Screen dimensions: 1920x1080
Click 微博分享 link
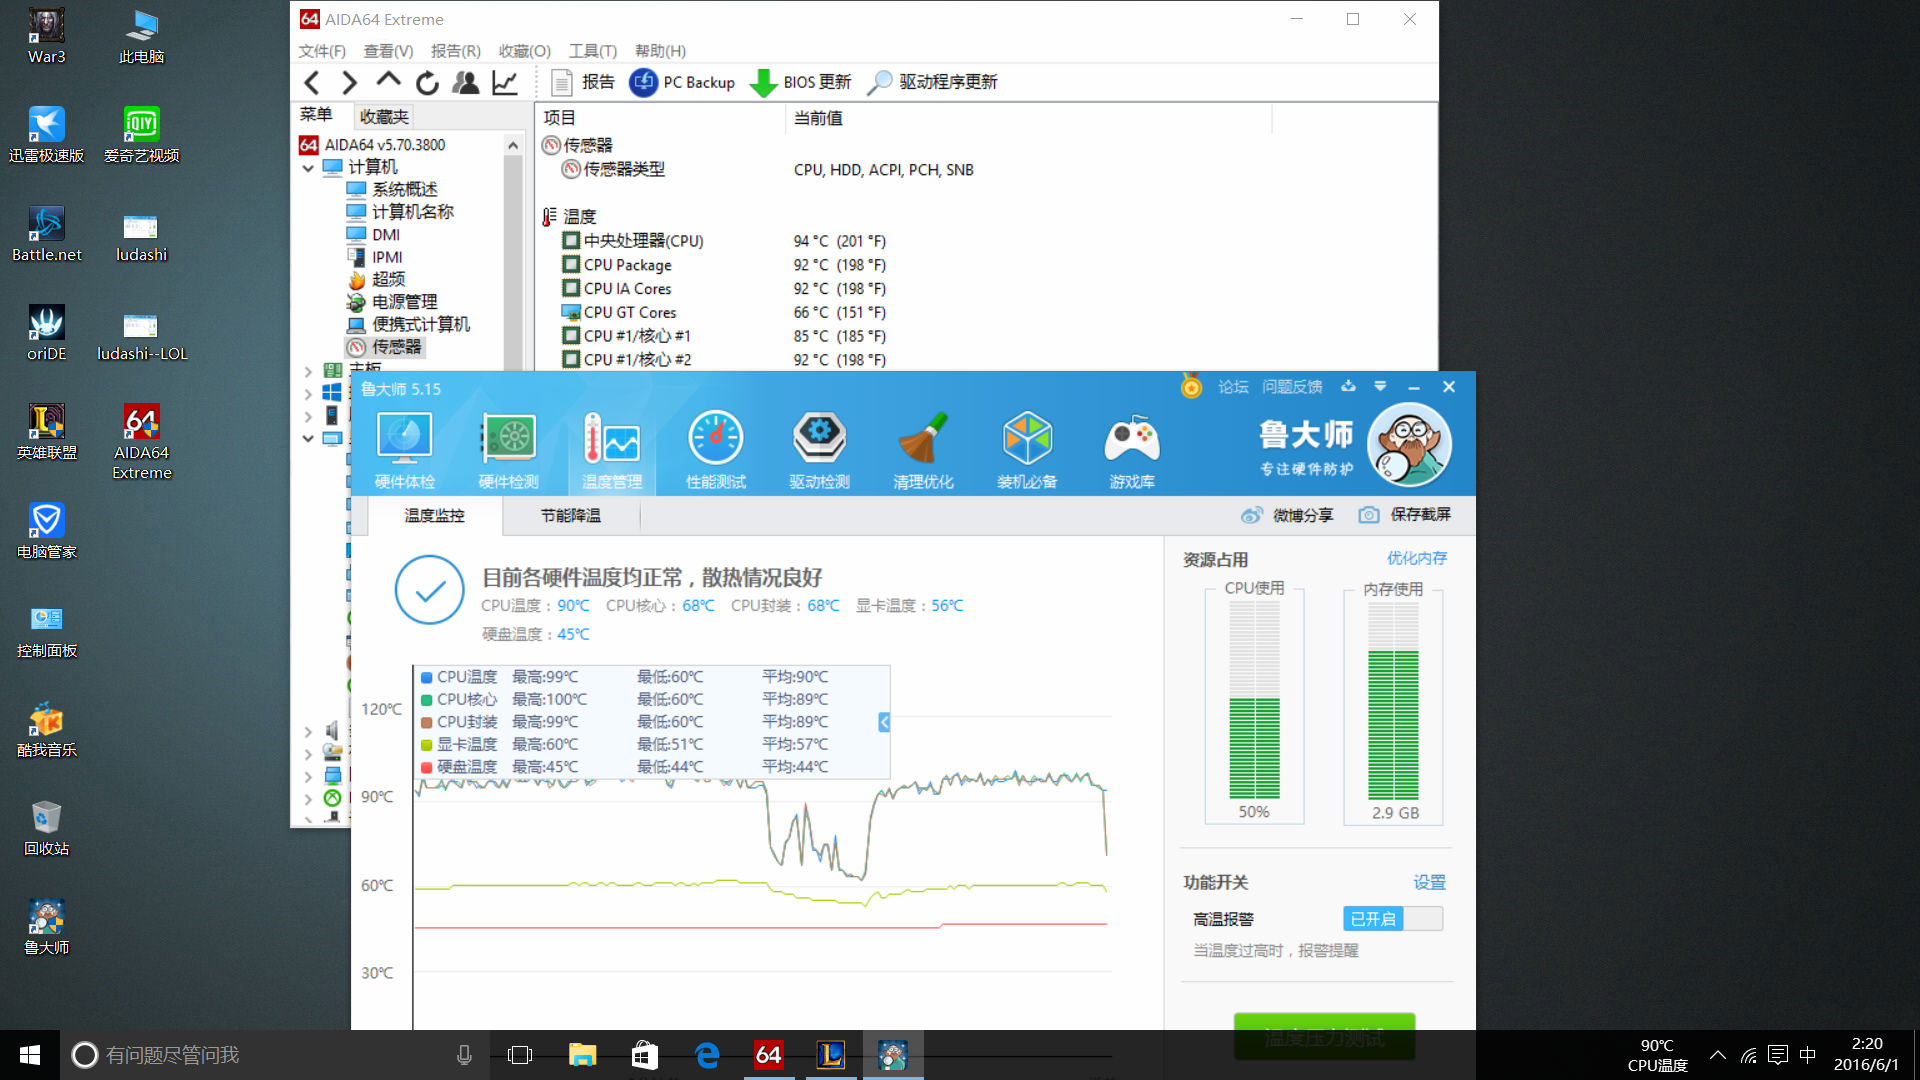pos(1287,515)
